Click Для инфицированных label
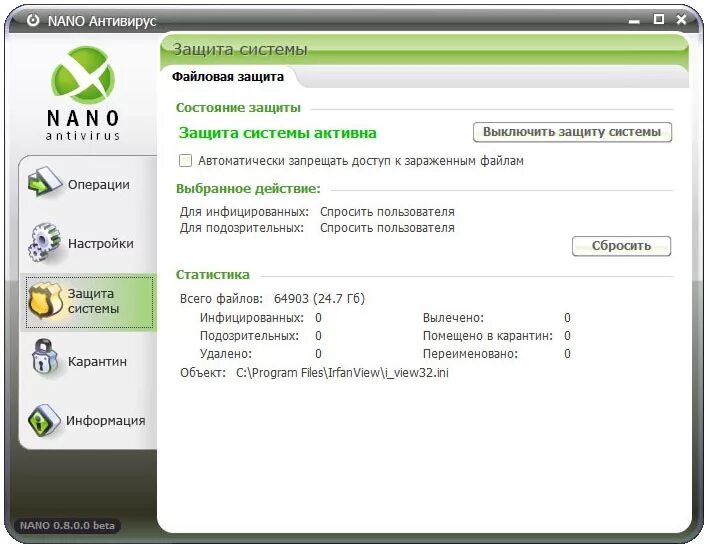Screen dimensions: 710x550 [x=244, y=212]
